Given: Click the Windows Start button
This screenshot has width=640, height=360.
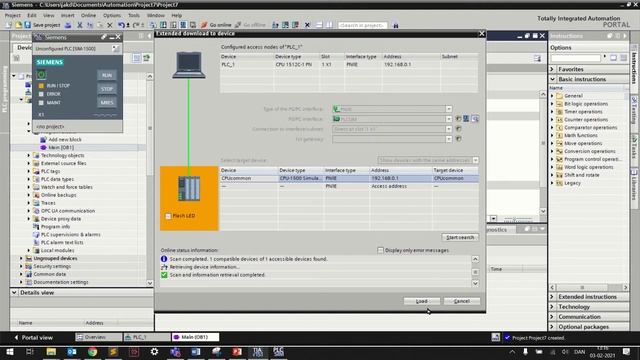Looking at the screenshot, I should tap(9, 351).
